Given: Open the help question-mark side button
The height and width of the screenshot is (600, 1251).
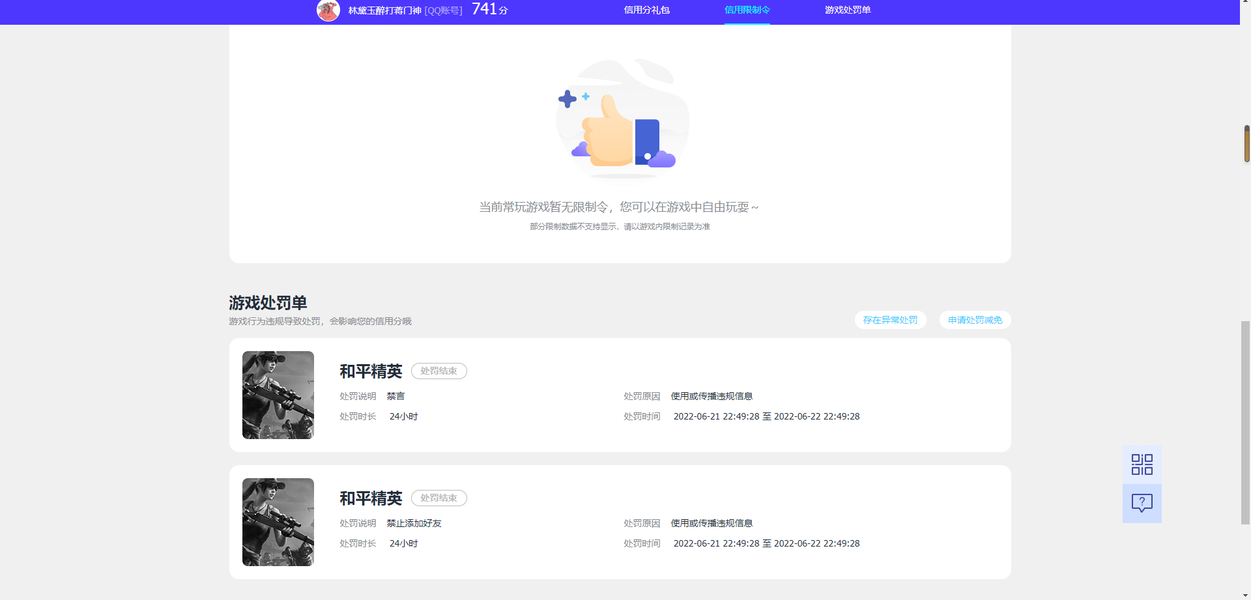Looking at the screenshot, I should (x=1142, y=503).
